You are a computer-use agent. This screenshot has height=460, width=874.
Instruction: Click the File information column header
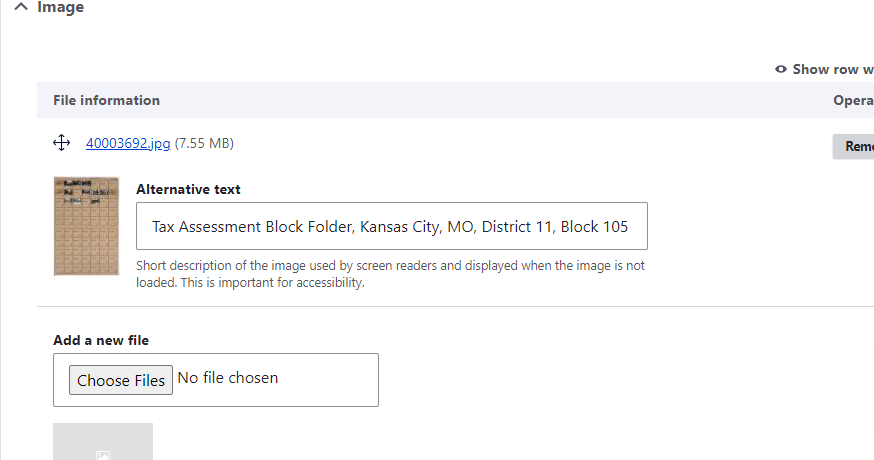[106, 100]
